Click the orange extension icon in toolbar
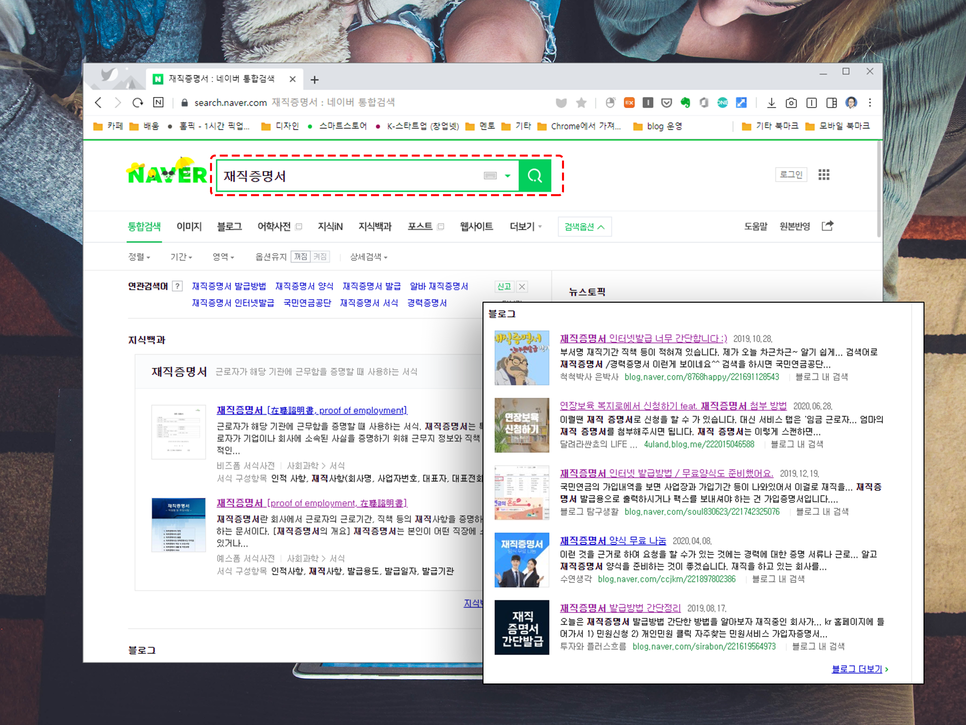Screen dimensions: 966x725 click(629, 103)
